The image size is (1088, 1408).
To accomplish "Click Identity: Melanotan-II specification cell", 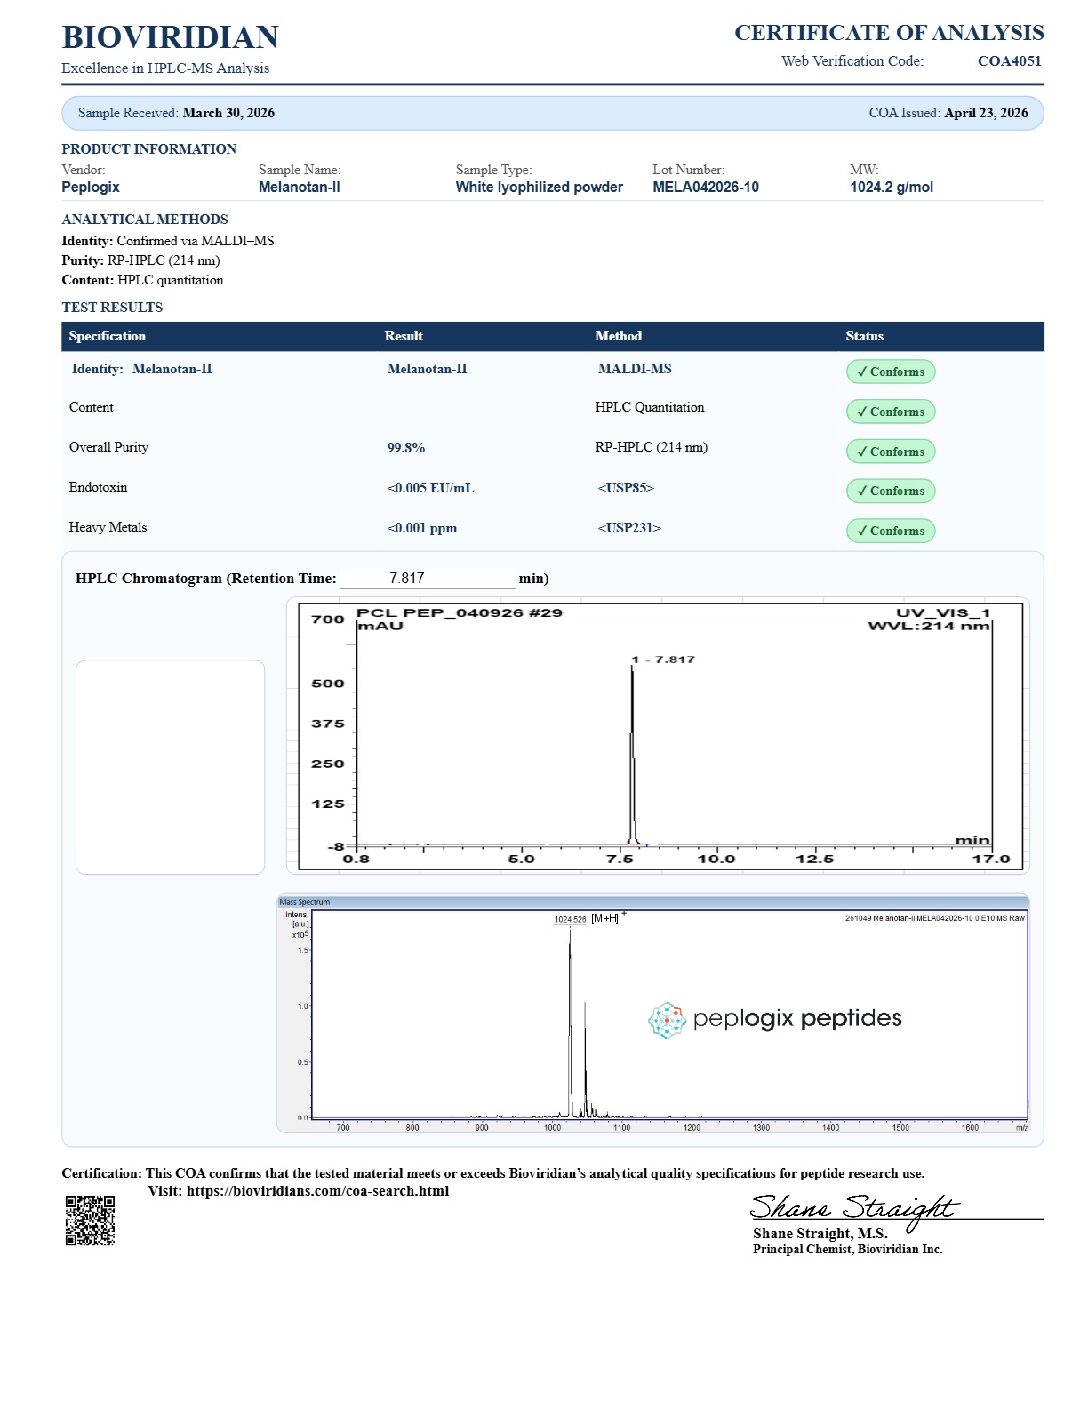I will [x=141, y=369].
